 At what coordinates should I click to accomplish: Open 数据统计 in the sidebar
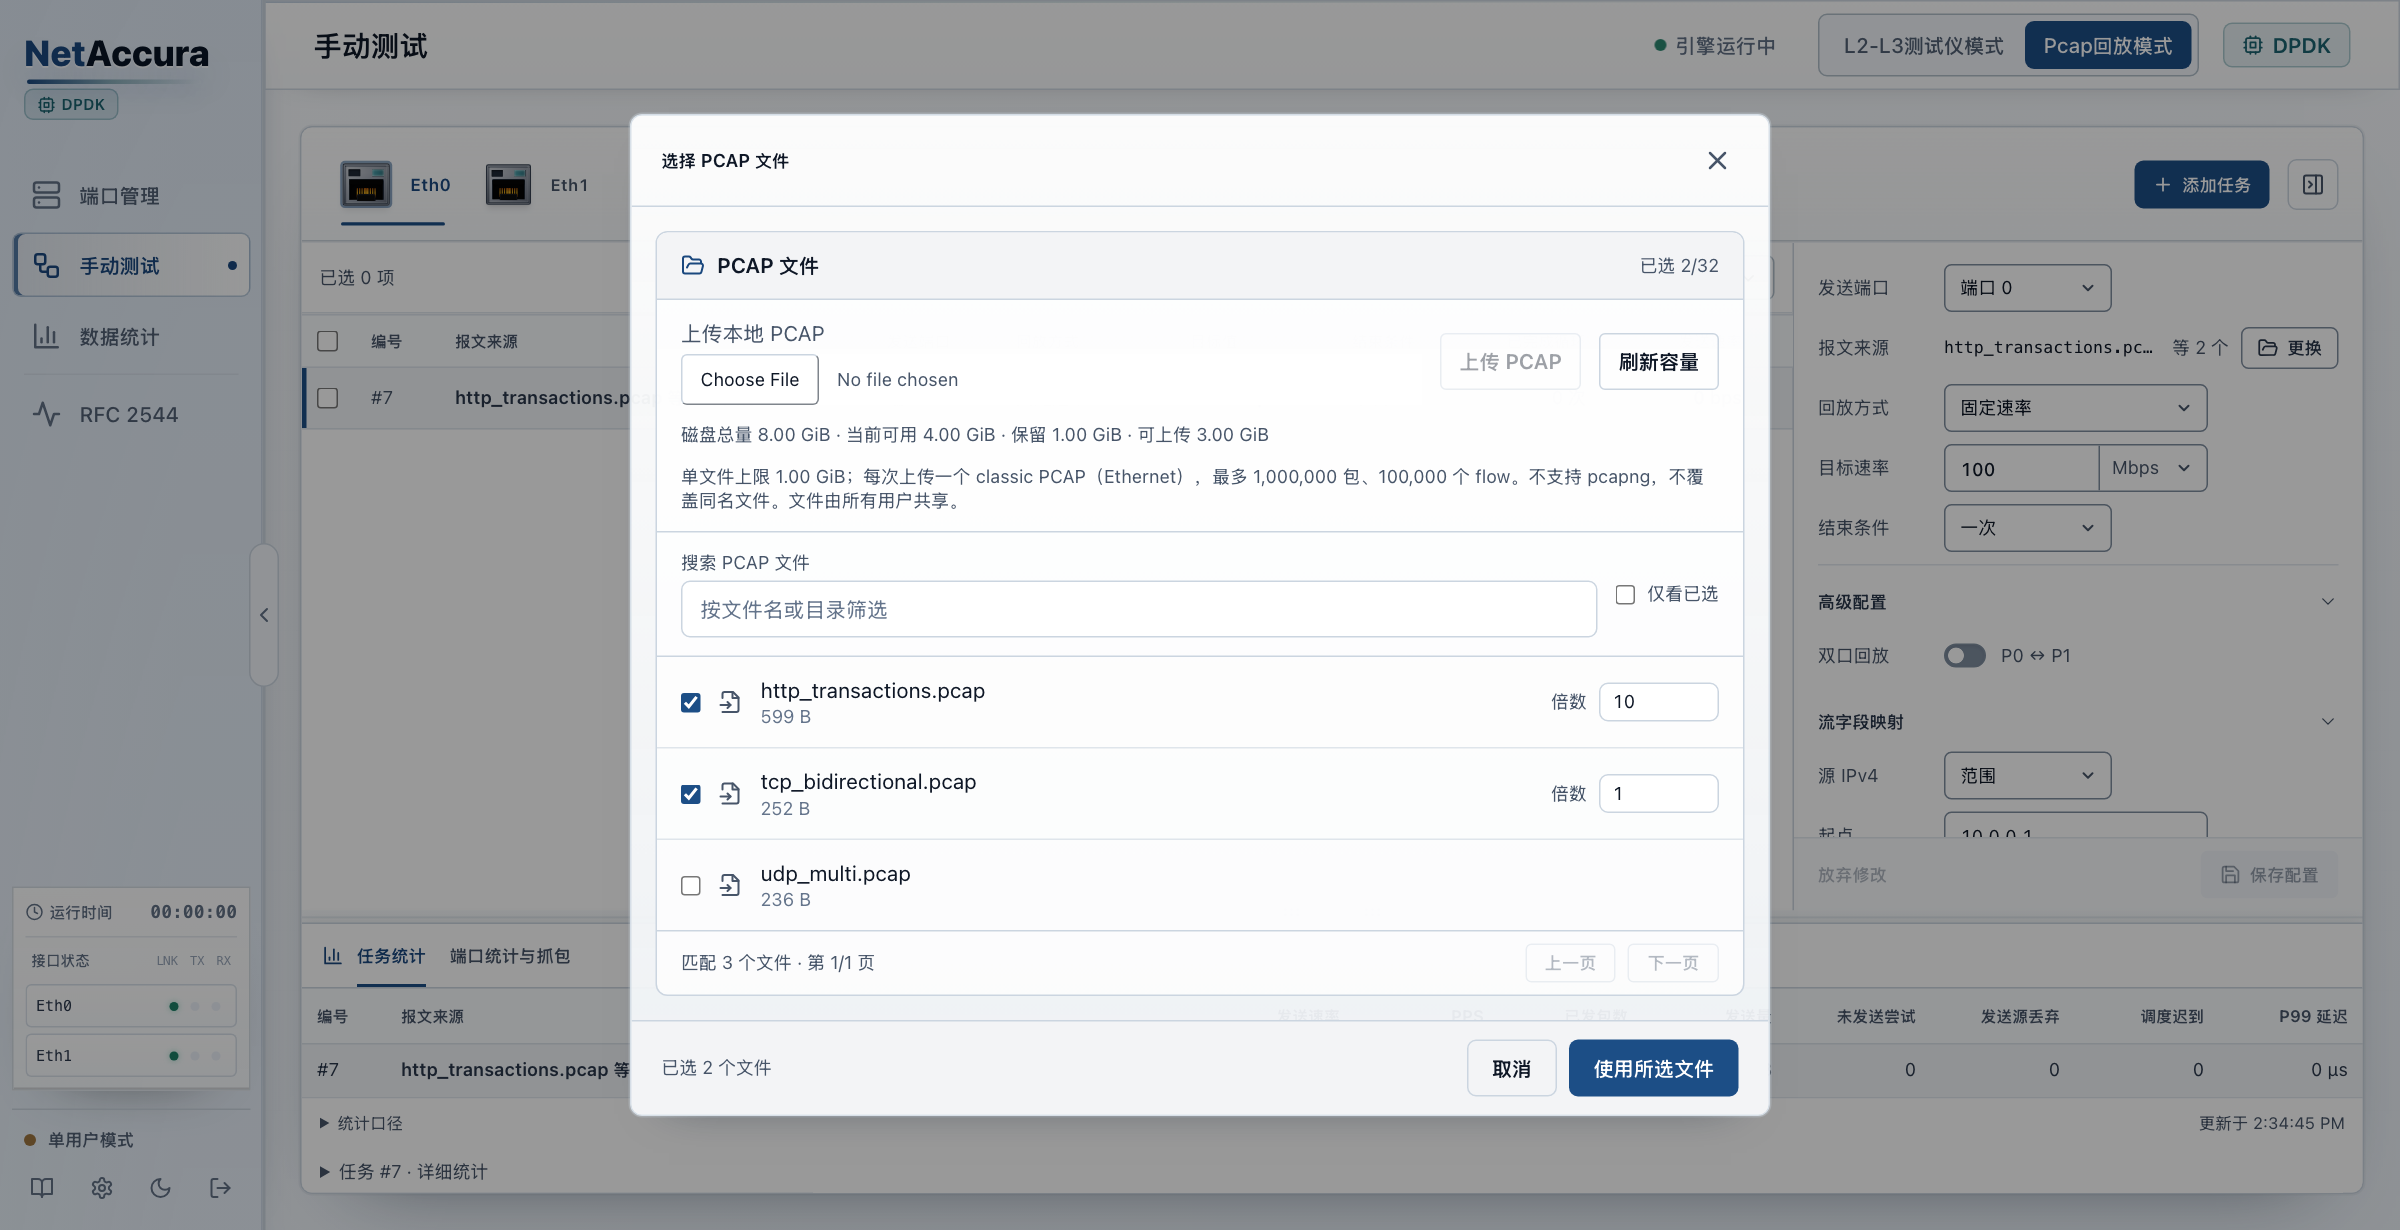coord(131,337)
